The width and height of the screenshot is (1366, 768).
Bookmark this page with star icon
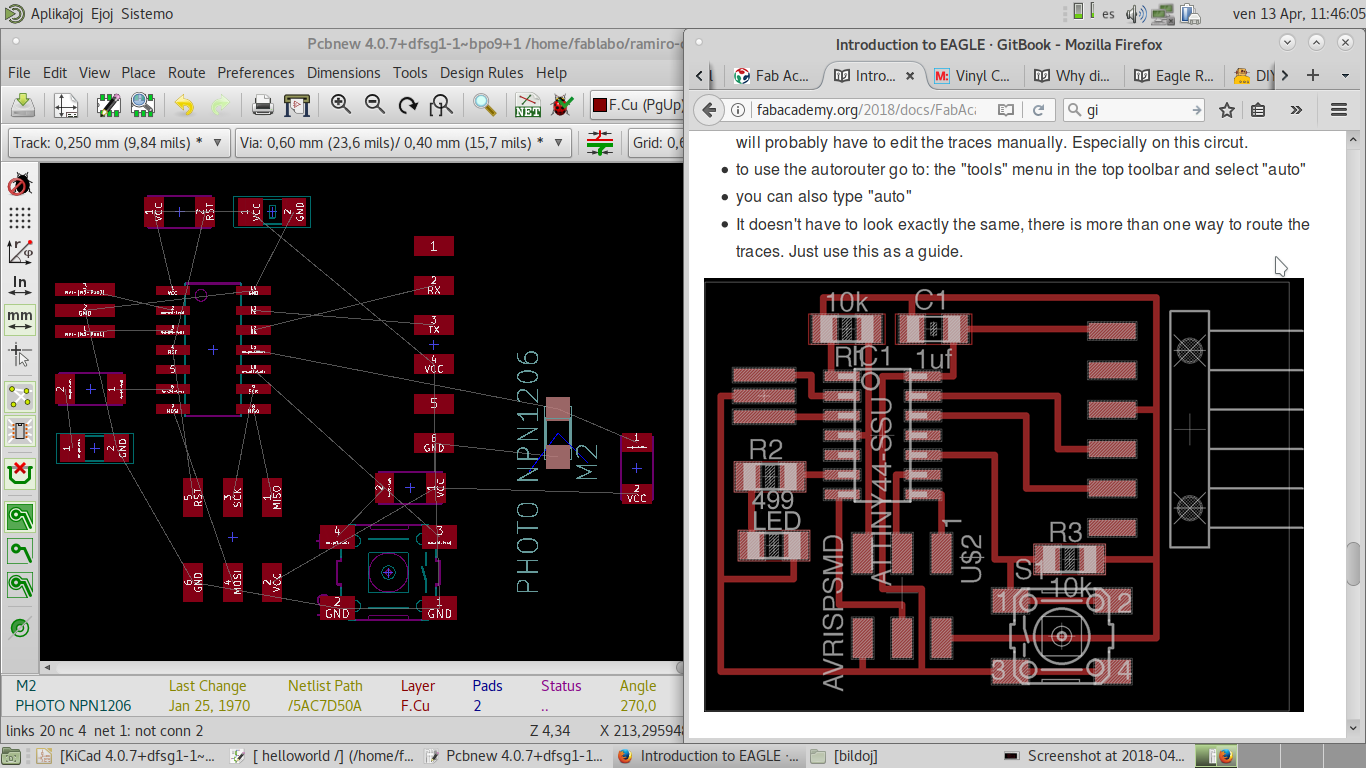[x=1227, y=110]
